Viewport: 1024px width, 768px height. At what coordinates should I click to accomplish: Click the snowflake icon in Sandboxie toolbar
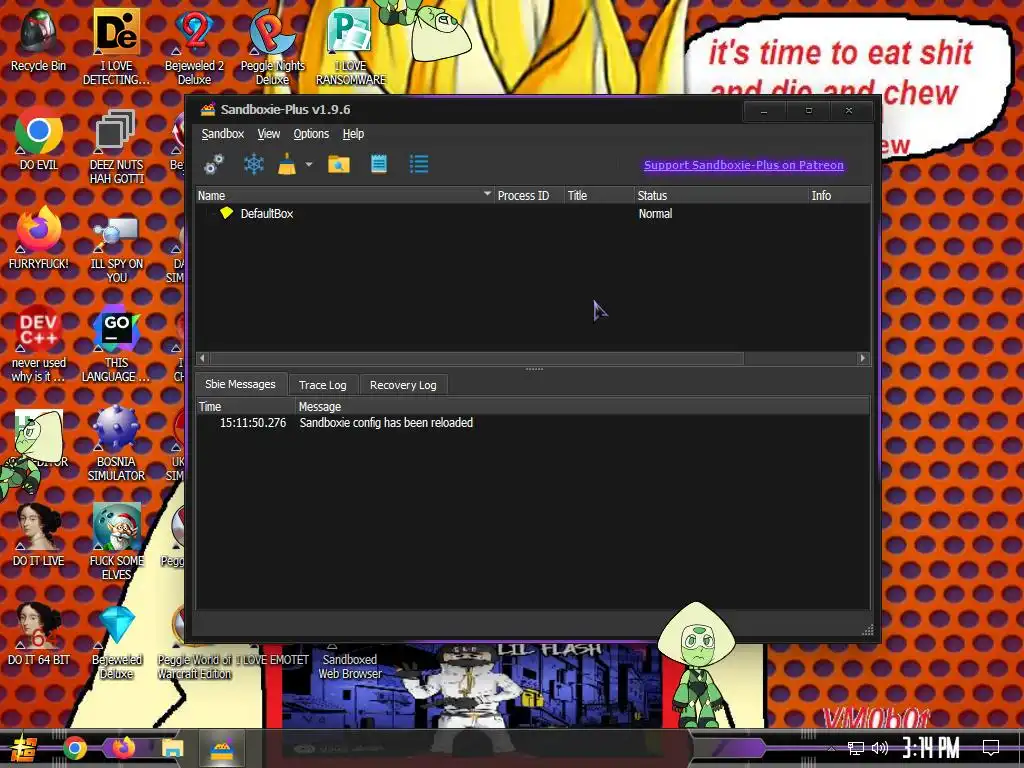tap(253, 164)
